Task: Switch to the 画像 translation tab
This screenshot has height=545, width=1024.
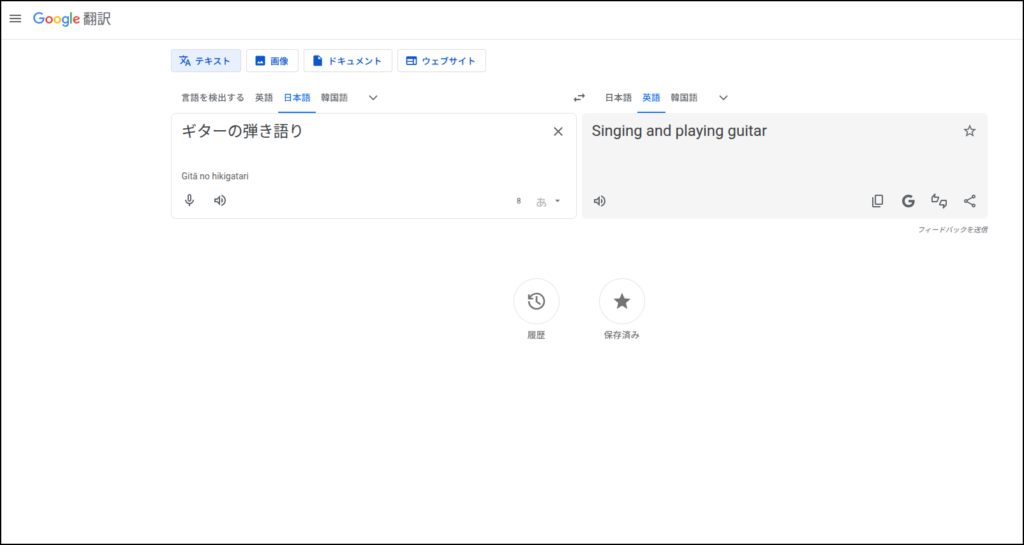Action: pyautogui.click(x=272, y=61)
